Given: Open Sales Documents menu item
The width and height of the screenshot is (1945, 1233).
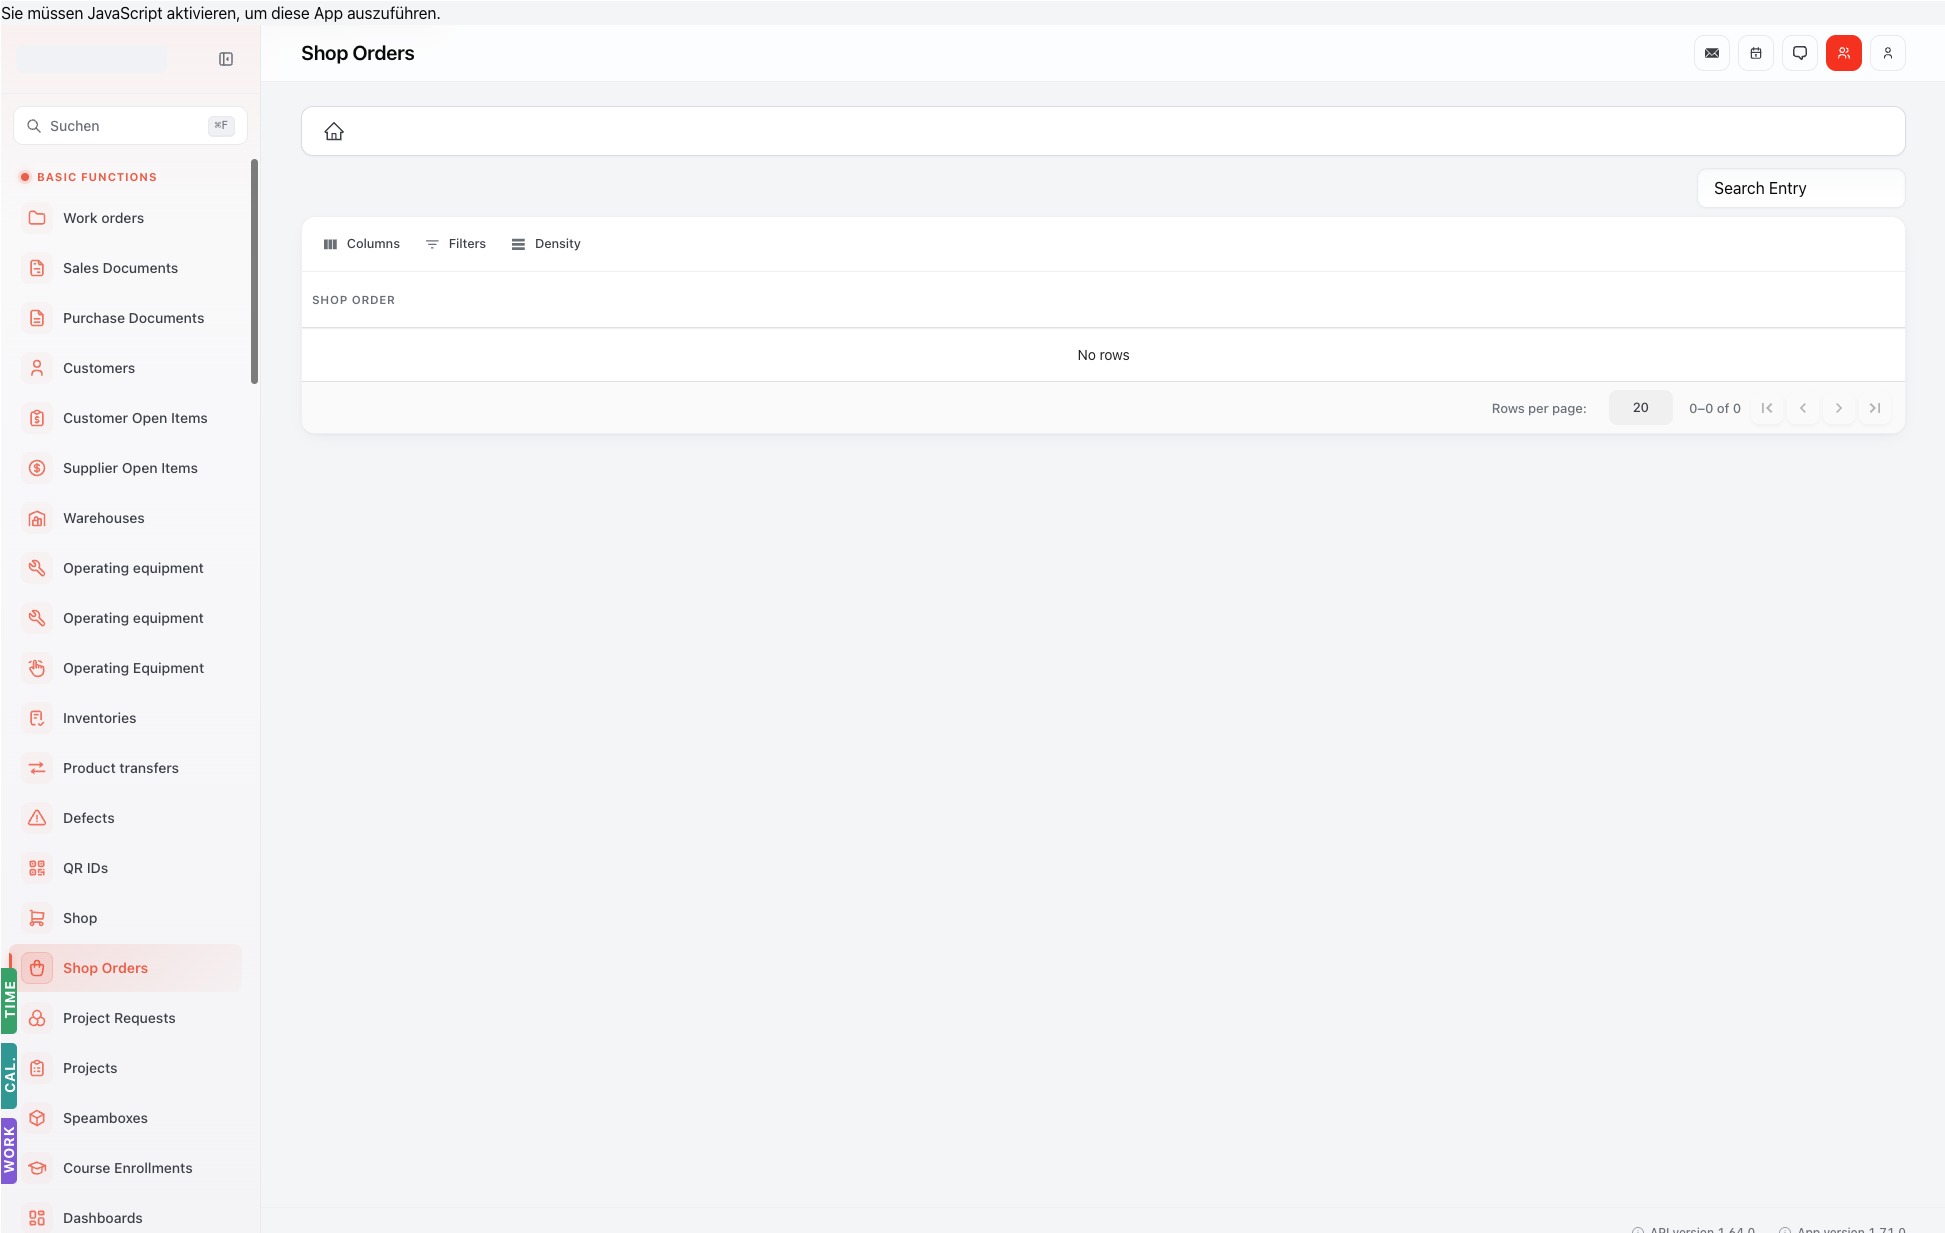Looking at the screenshot, I should 126,268.
